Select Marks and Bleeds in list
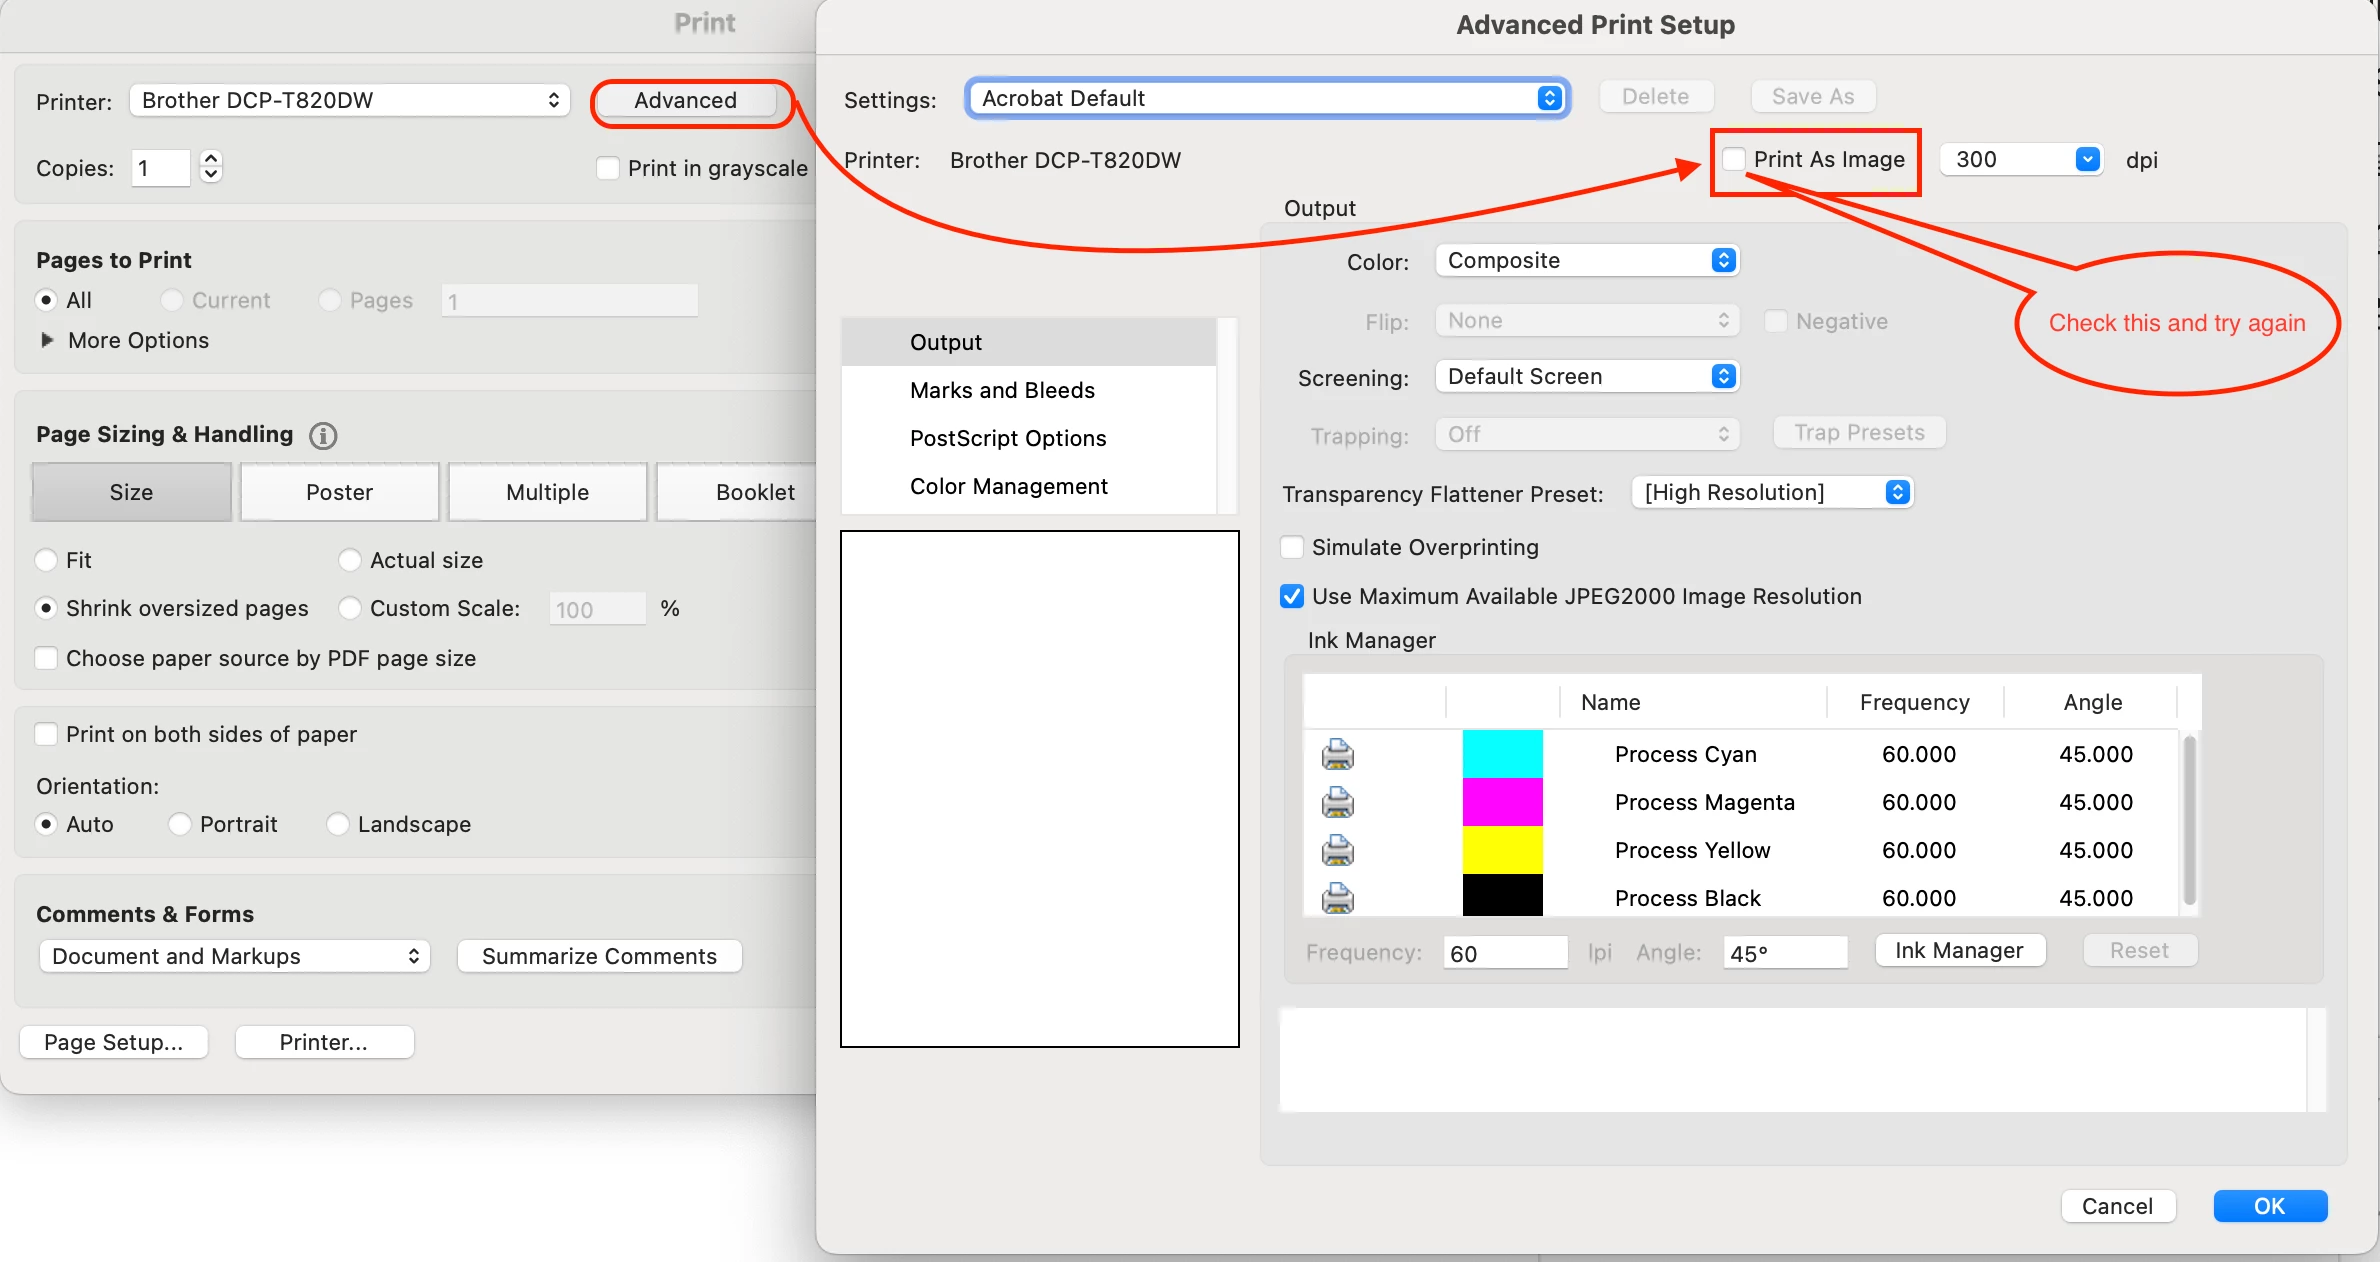This screenshot has width=2380, height=1262. 1002,390
